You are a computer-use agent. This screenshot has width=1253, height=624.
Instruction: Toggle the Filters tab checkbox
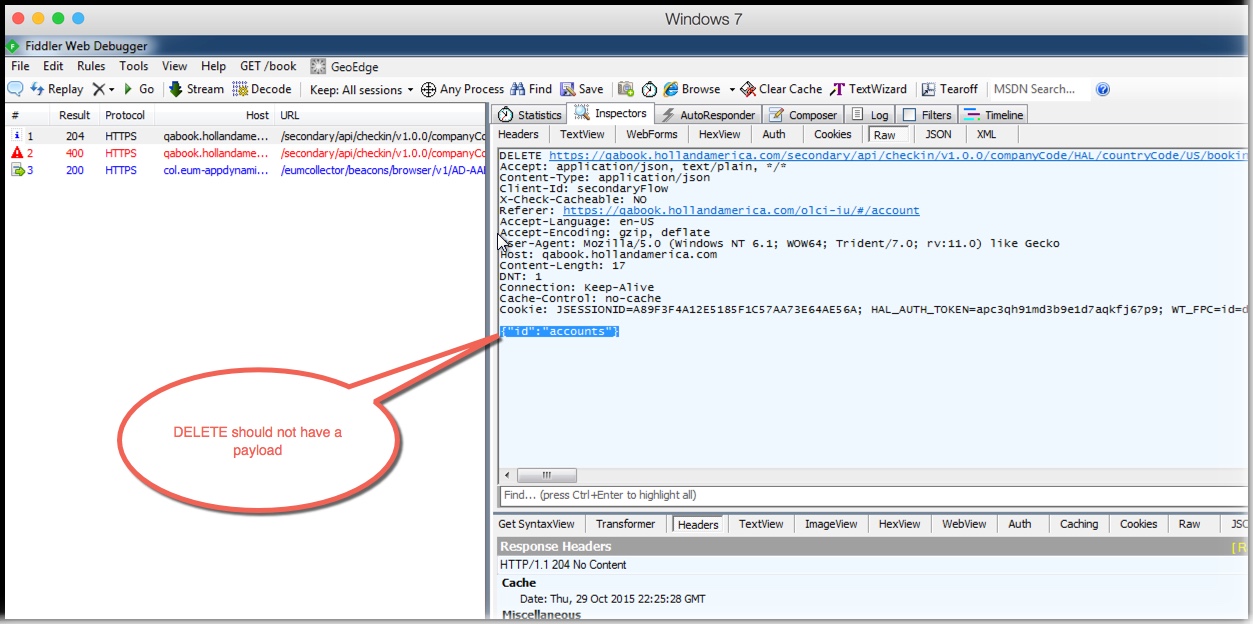click(908, 115)
